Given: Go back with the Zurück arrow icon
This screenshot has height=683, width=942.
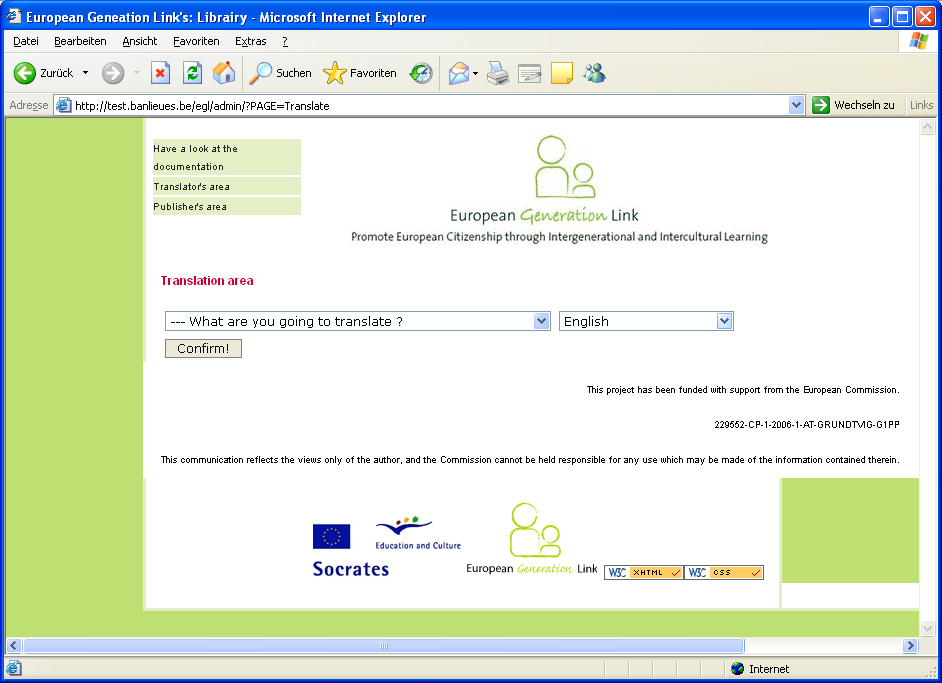Looking at the screenshot, I should pos(25,73).
